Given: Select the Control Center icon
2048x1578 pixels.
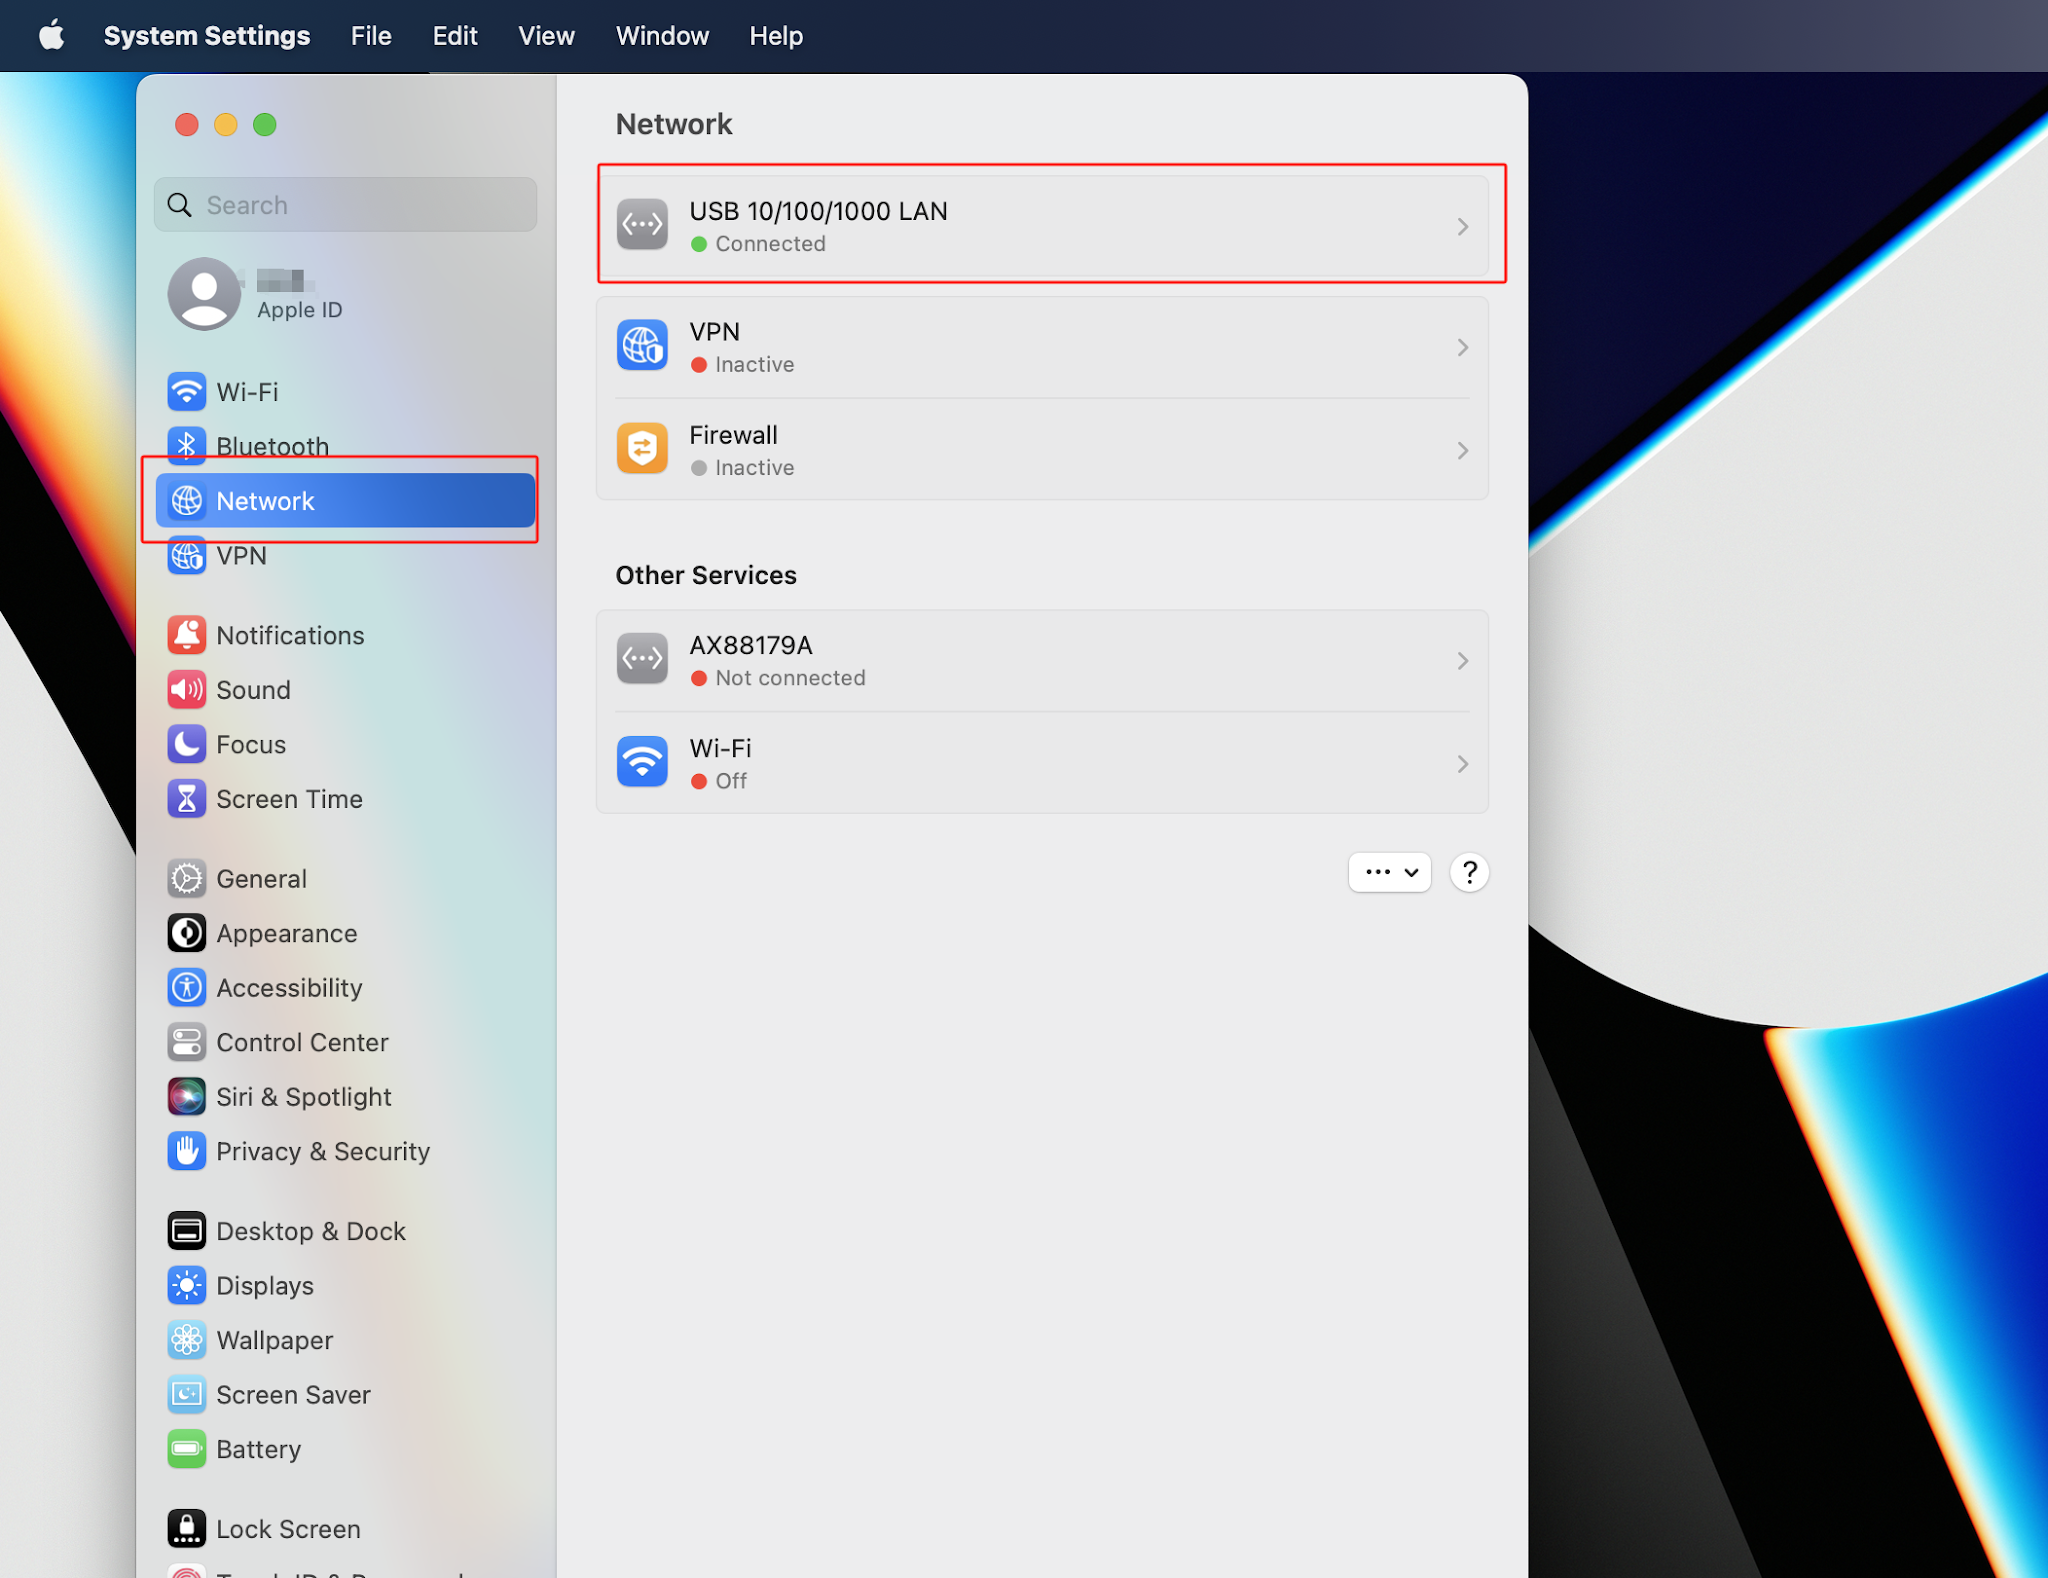Looking at the screenshot, I should point(187,1042).
